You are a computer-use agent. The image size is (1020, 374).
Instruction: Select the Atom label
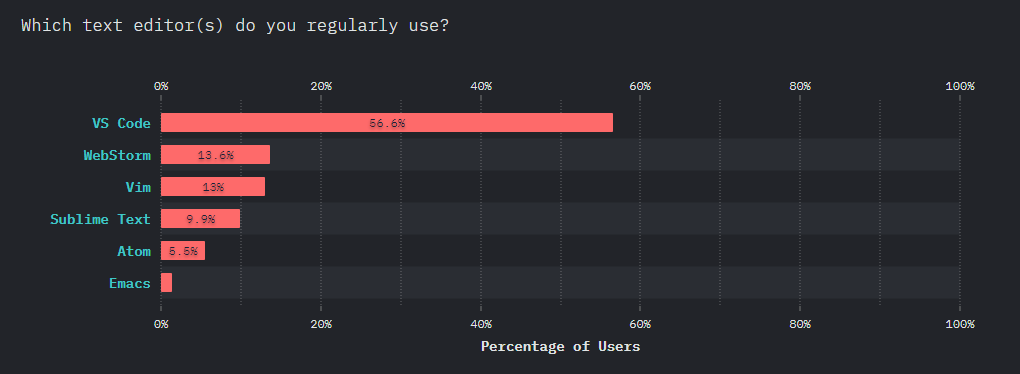pyautogui.click(x=134, y=251)
